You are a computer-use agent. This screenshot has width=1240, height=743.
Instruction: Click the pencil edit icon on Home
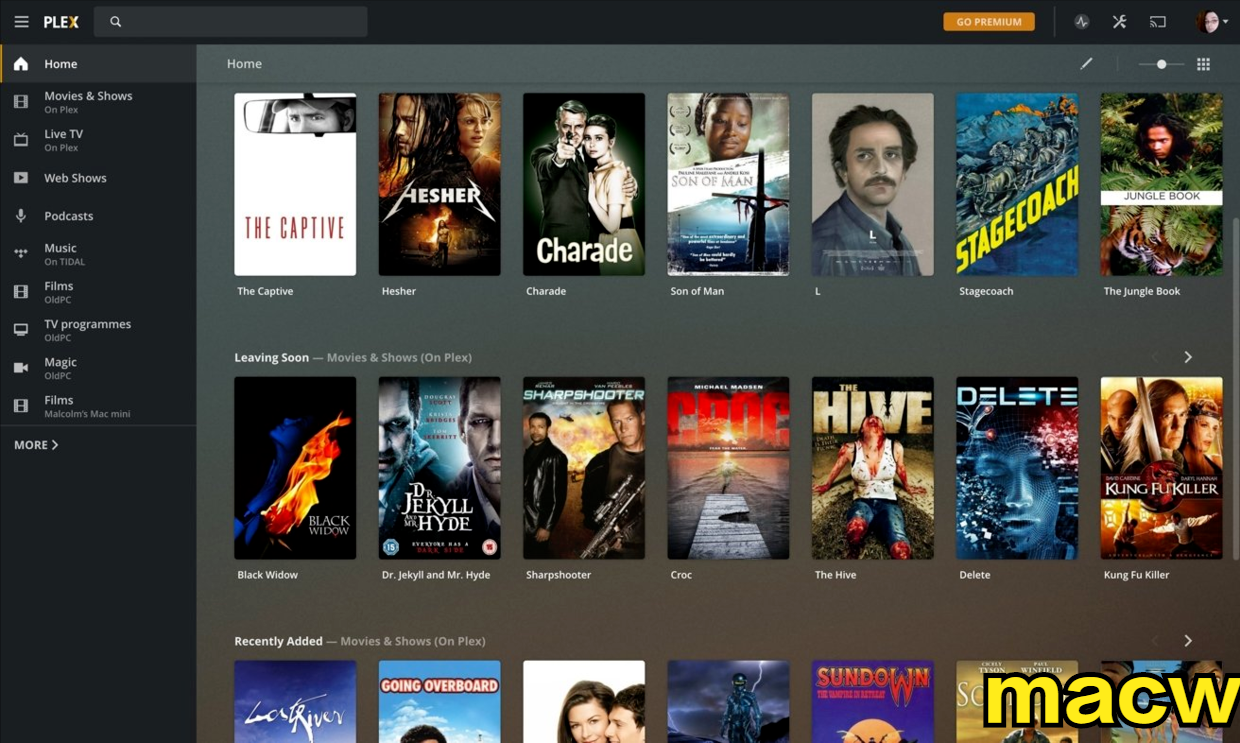[1086, 64]
